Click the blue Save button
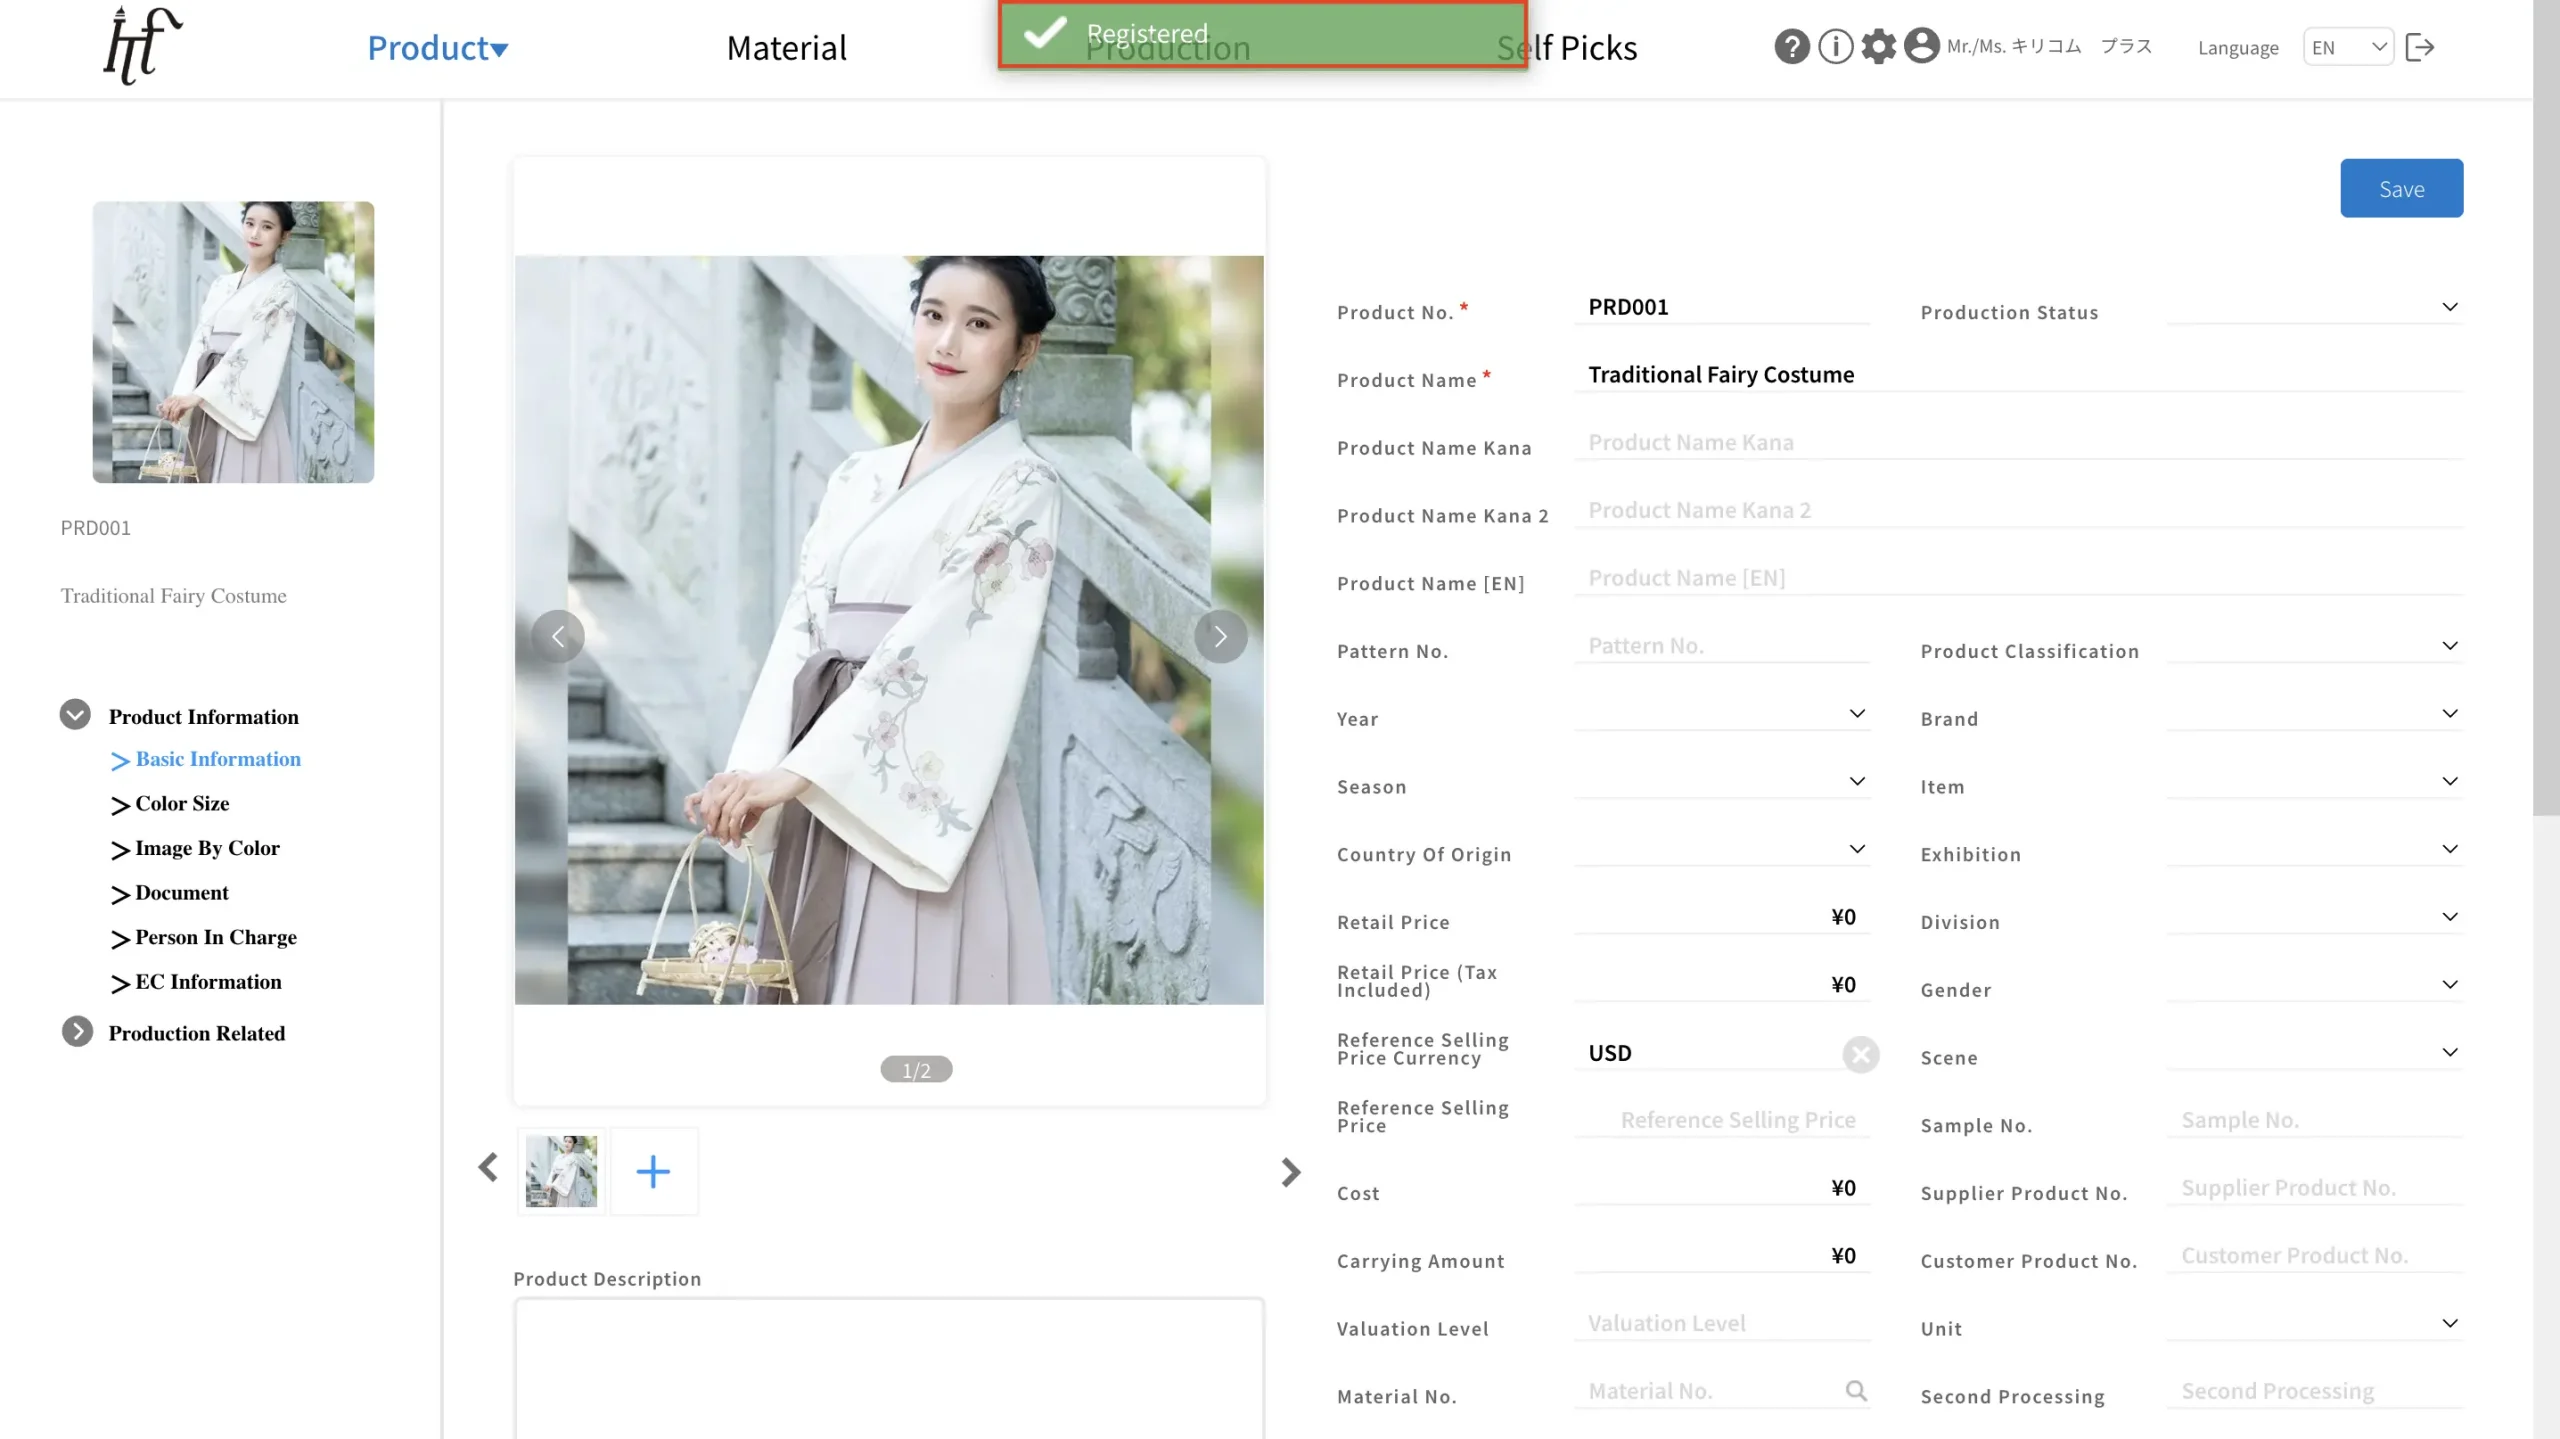2560x1439 pixels. point(2401,188)
